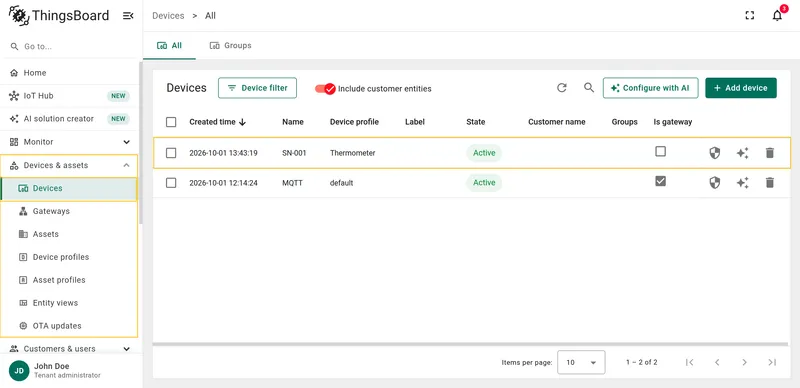800x388 pixels.
Task: Sort by the Name column header
Action: coord(293,122)
